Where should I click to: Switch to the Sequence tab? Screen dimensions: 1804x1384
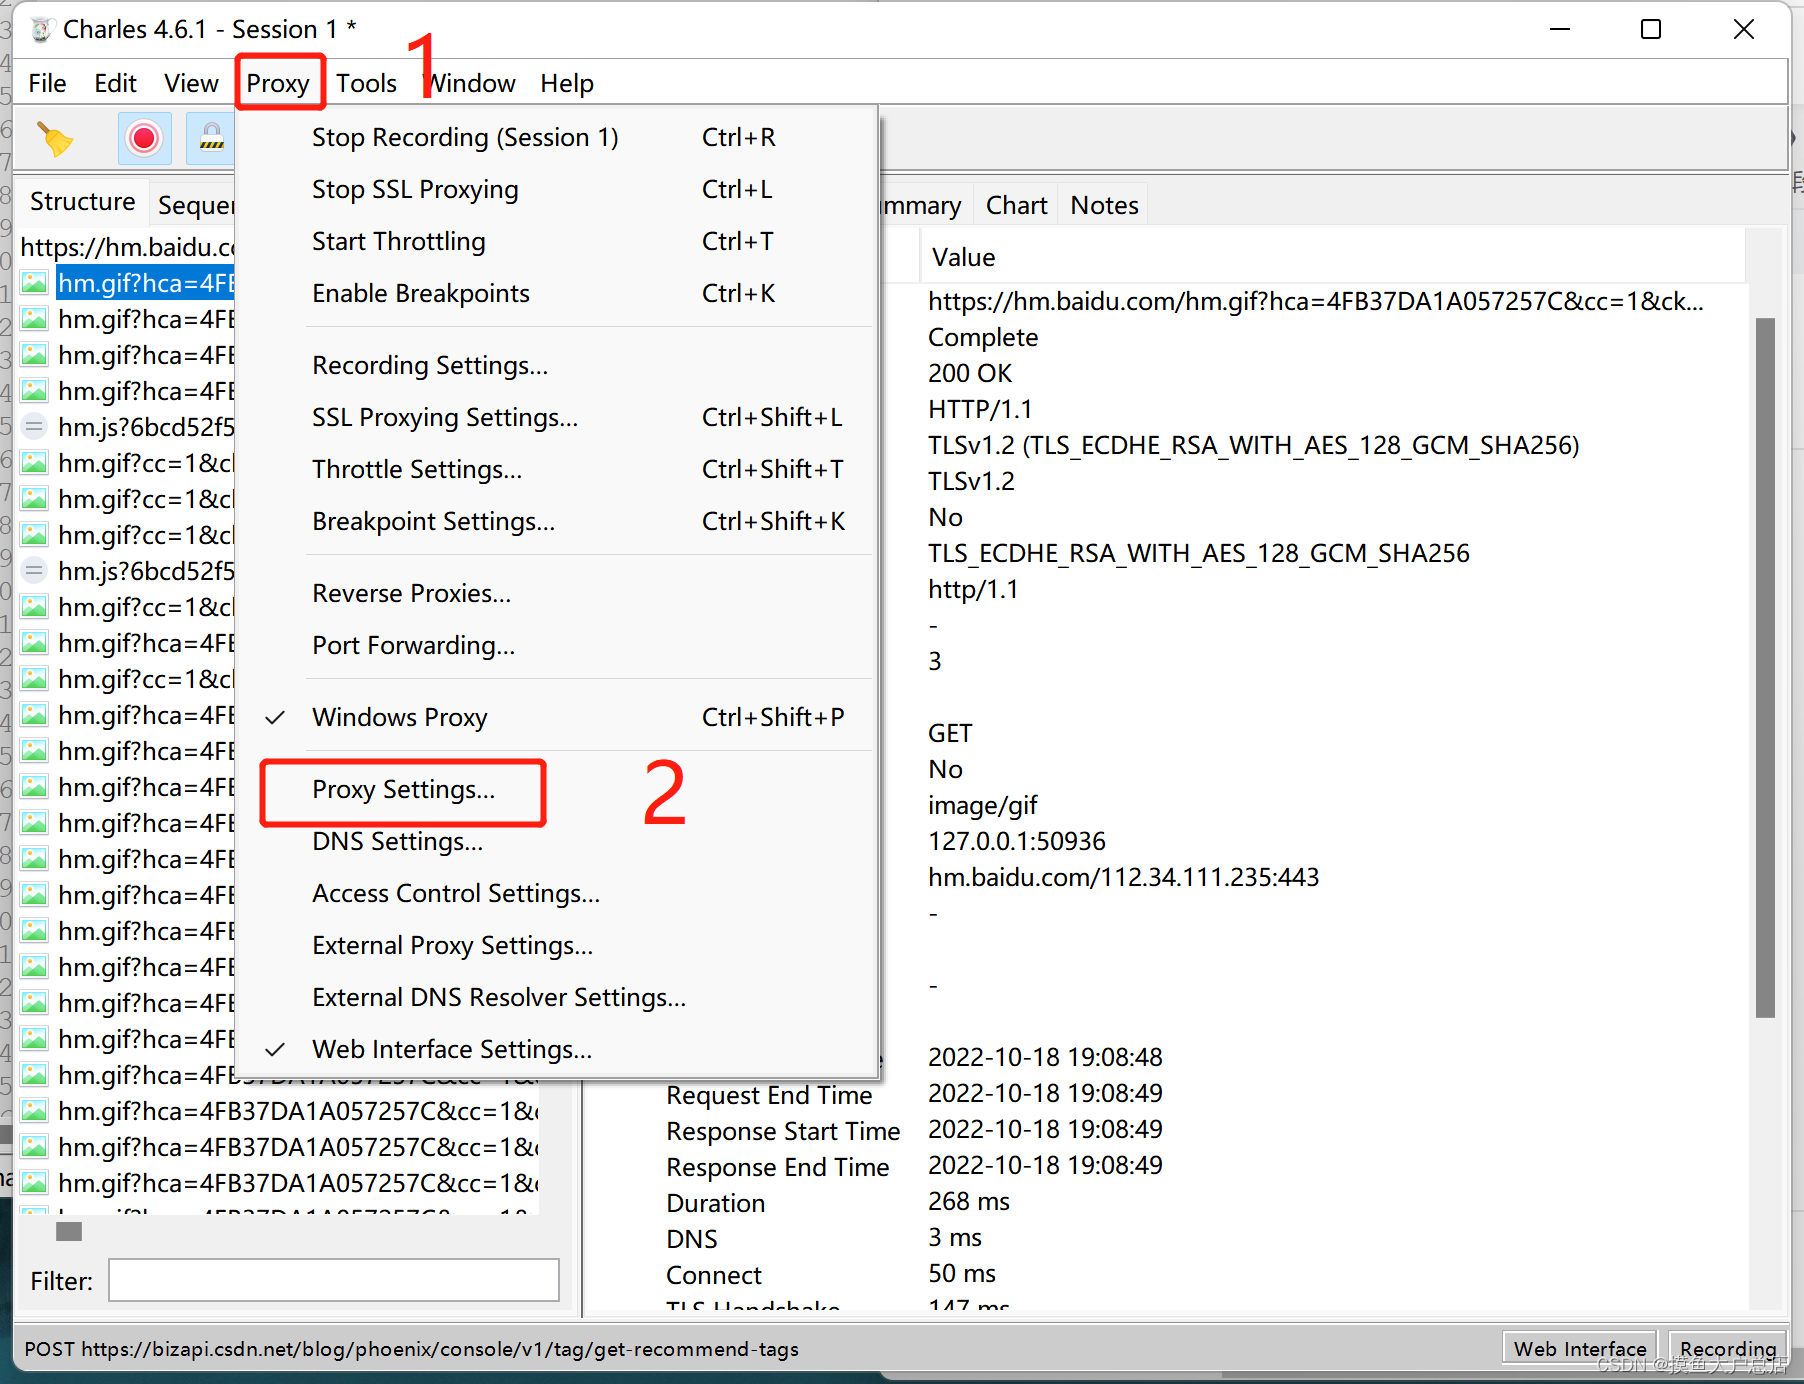pos(195,205)
